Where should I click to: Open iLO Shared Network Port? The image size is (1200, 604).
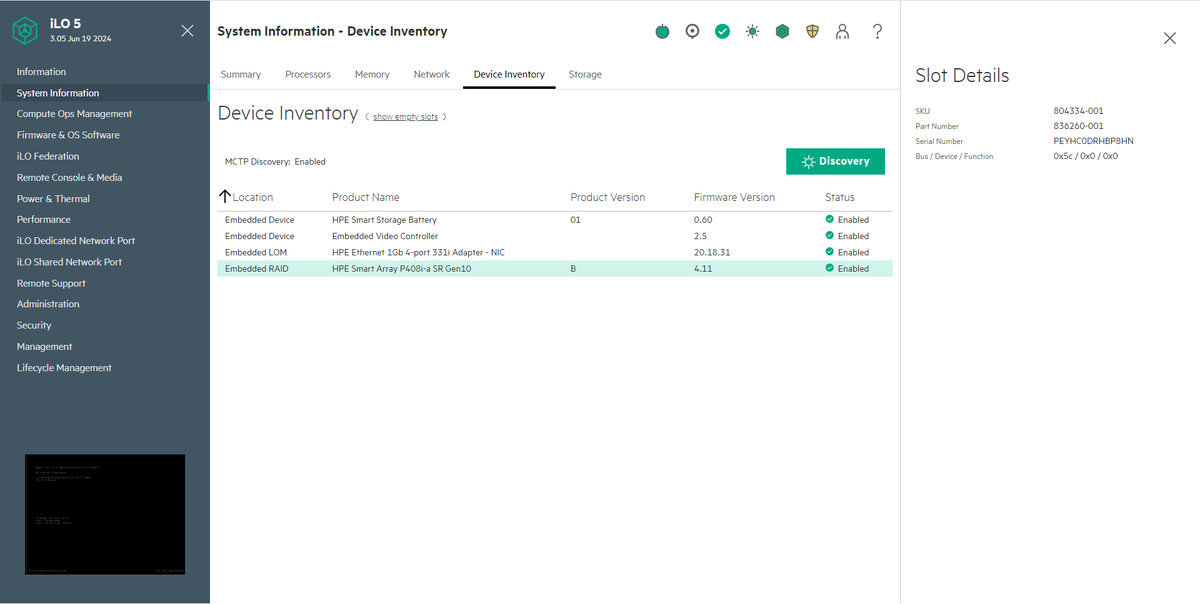click(x=69, y=262)
